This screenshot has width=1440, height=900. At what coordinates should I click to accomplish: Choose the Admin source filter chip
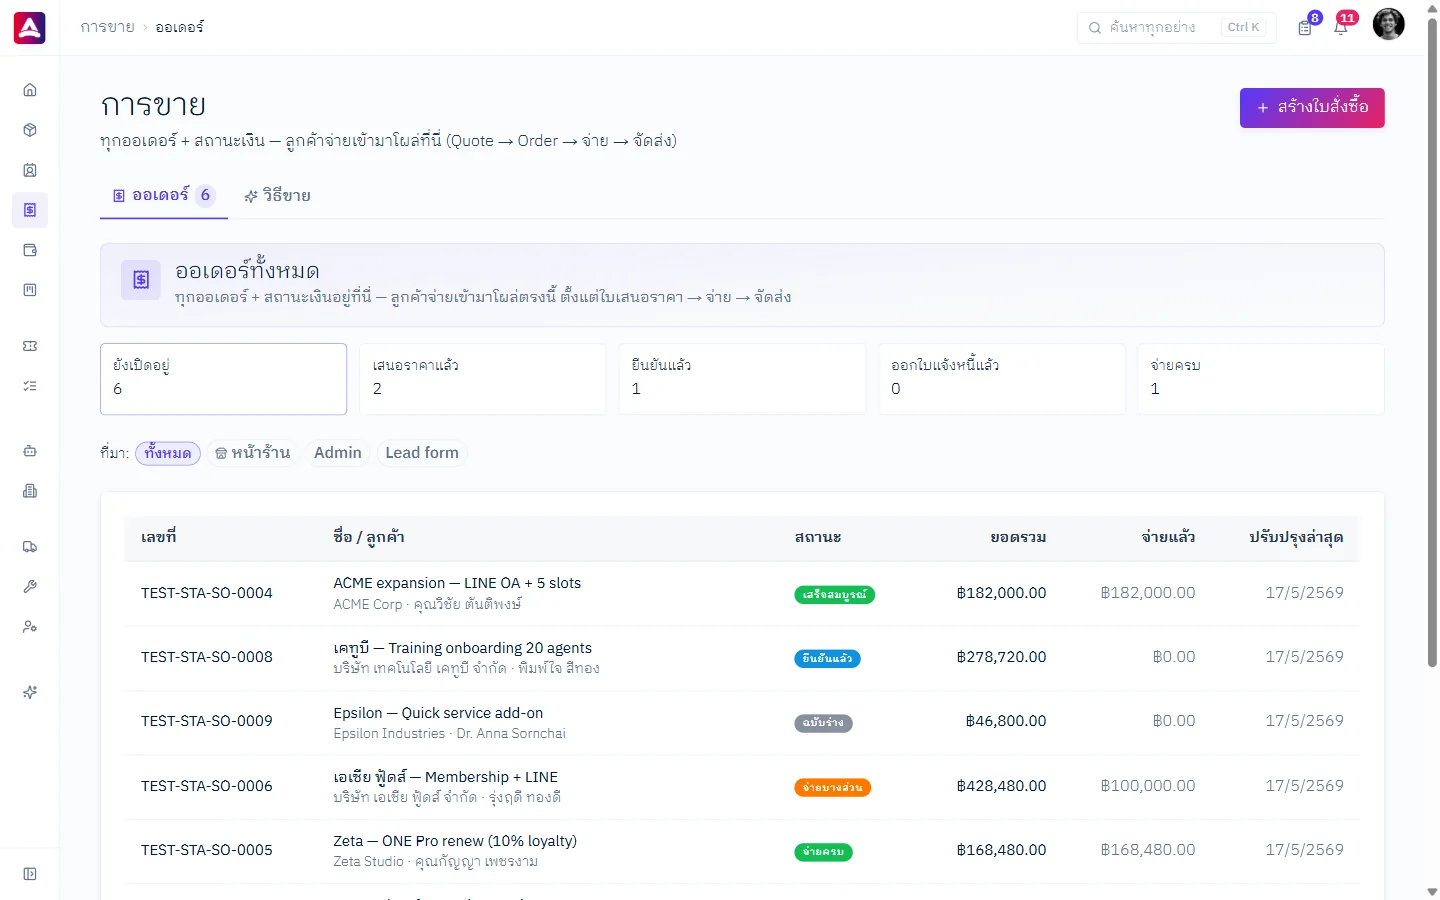coord(338,453)
